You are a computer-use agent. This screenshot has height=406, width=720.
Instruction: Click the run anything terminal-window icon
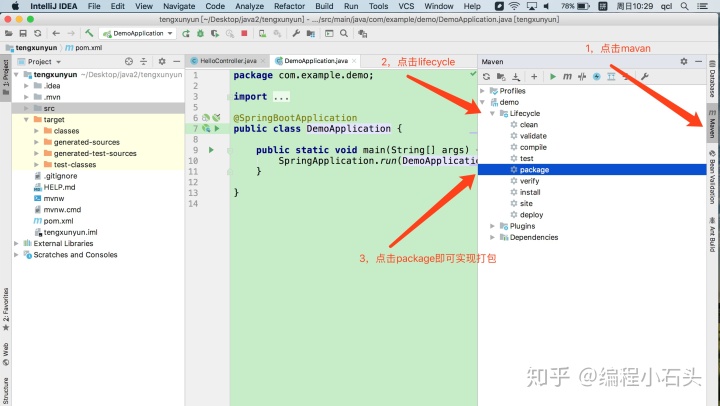tap(329, 34)
